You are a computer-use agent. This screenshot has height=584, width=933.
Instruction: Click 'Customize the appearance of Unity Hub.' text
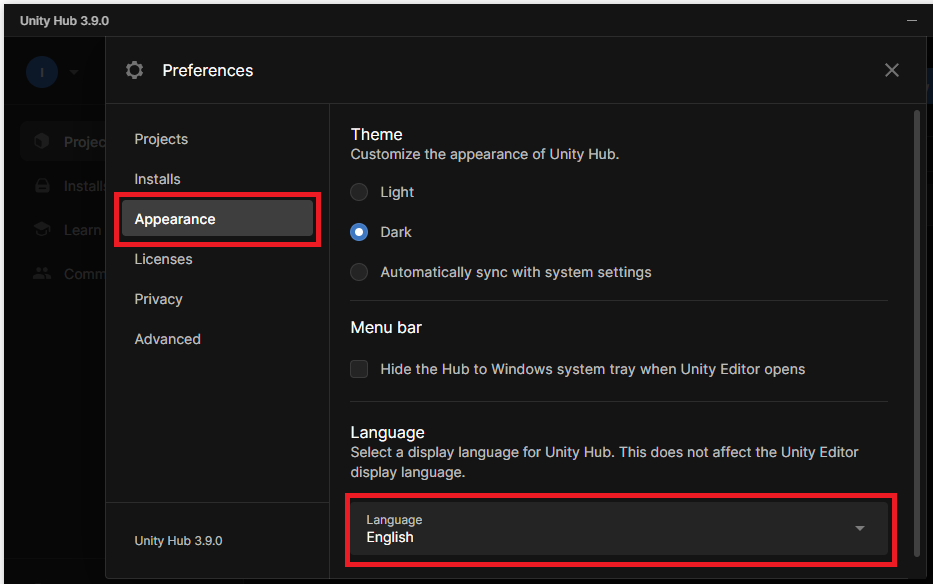pyautogui.click(x=485, y=154)
